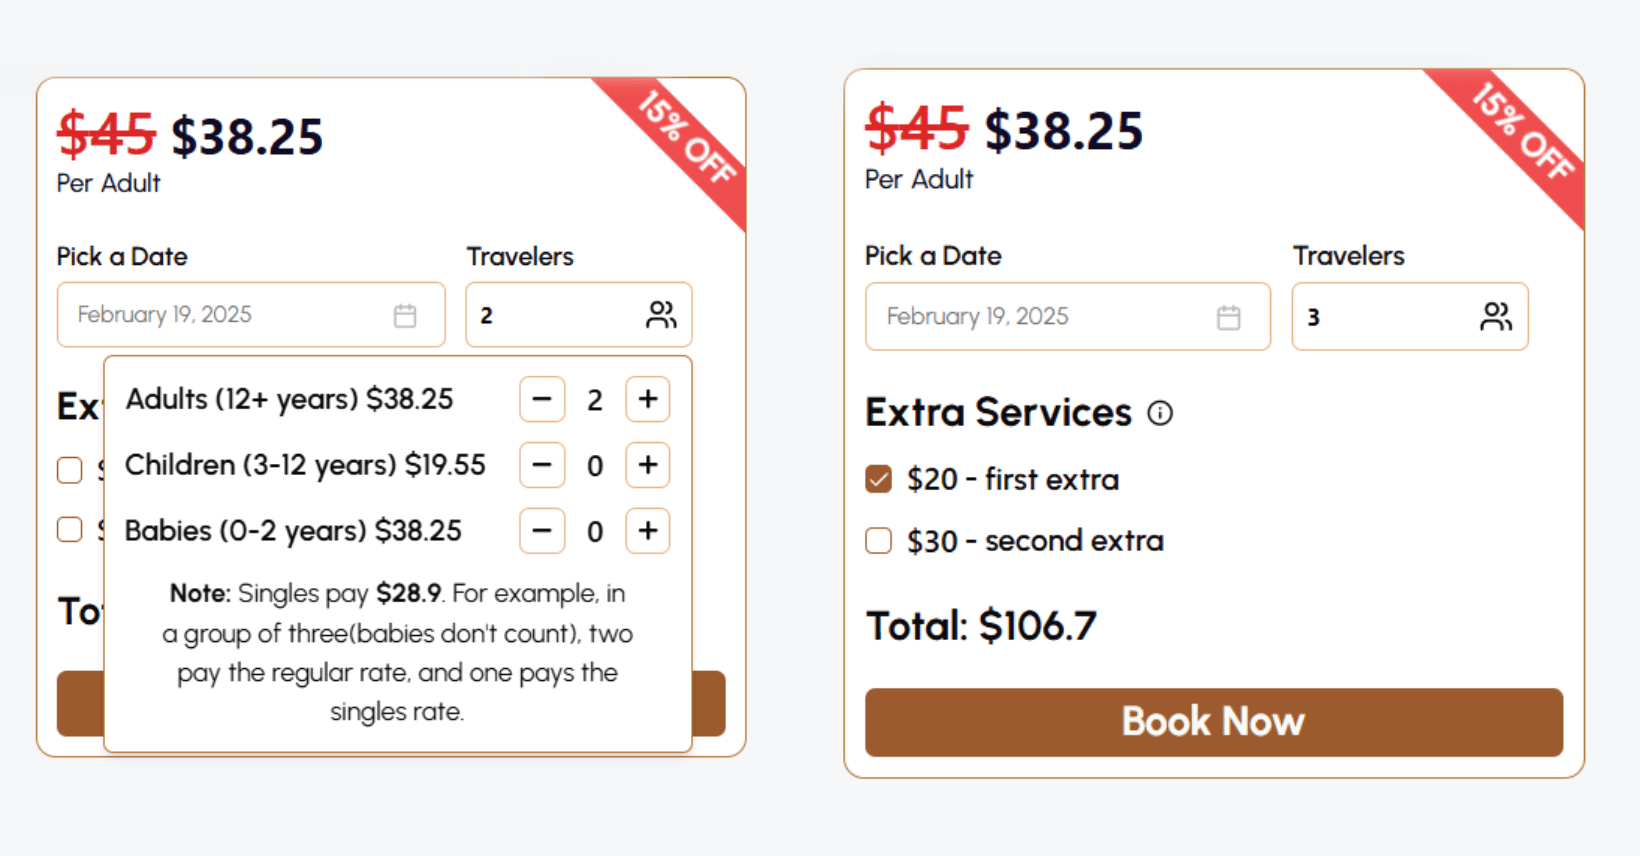Click calendar icon in left date field
The width and height of the screenshot is (1640, 856).
click(x=405, y=316)
